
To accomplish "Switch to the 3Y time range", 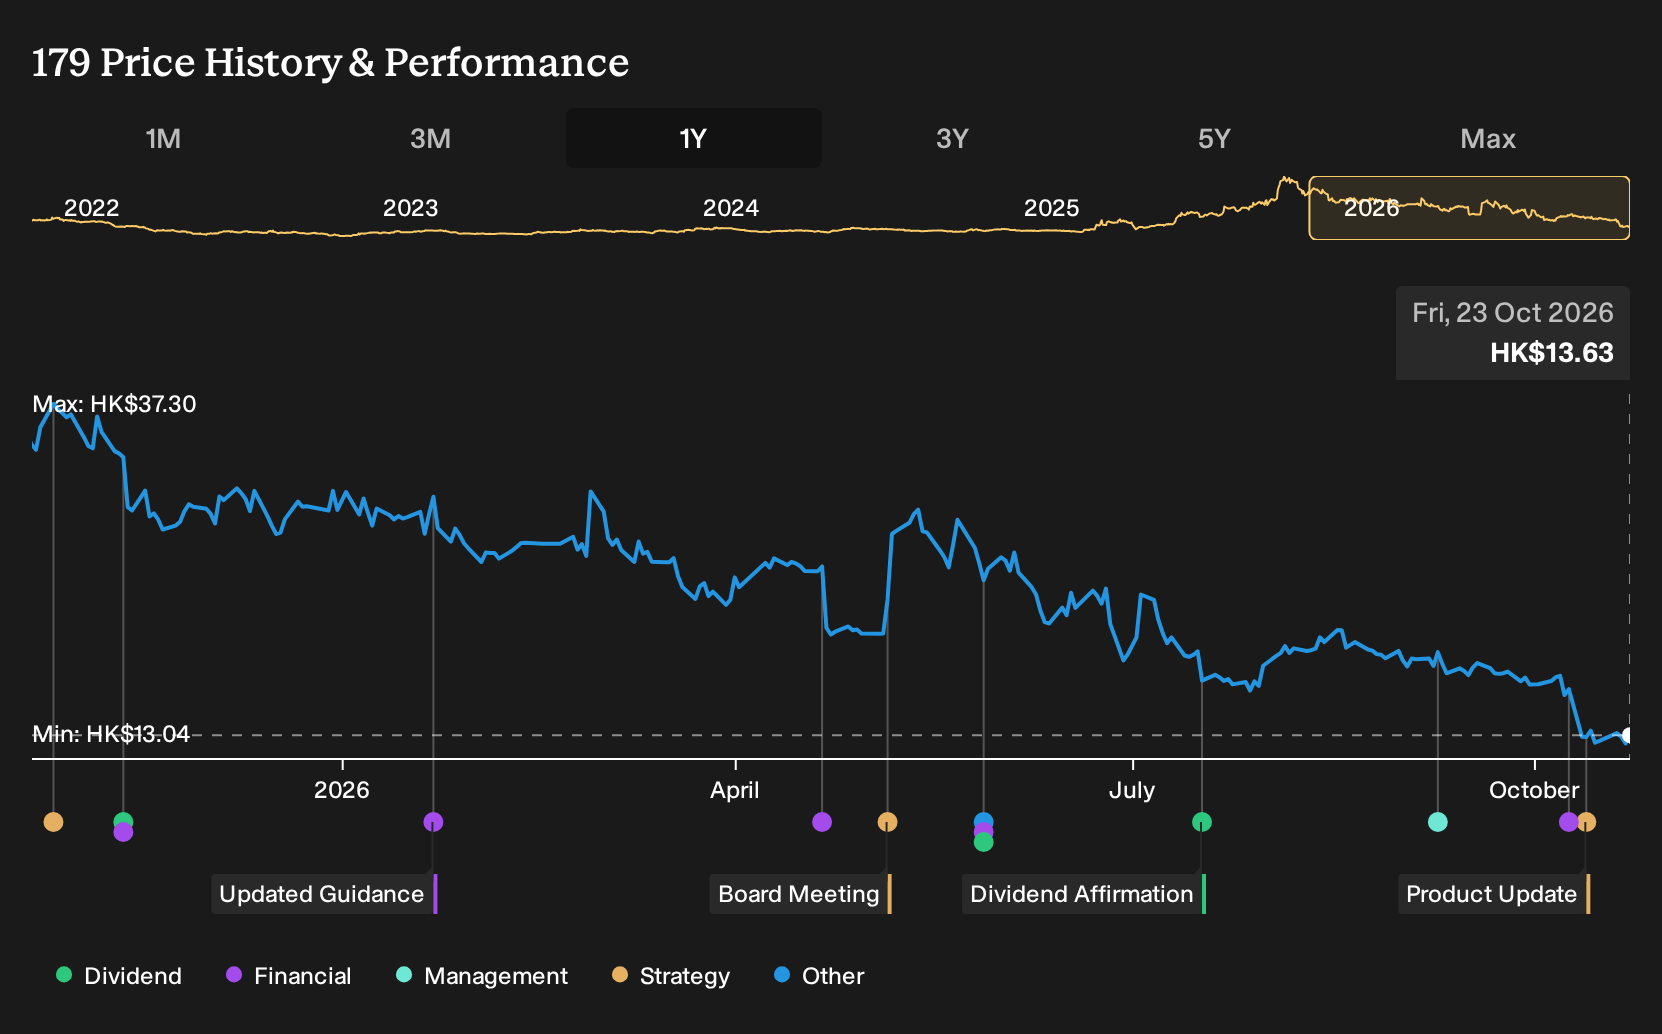I will point(952,138).
